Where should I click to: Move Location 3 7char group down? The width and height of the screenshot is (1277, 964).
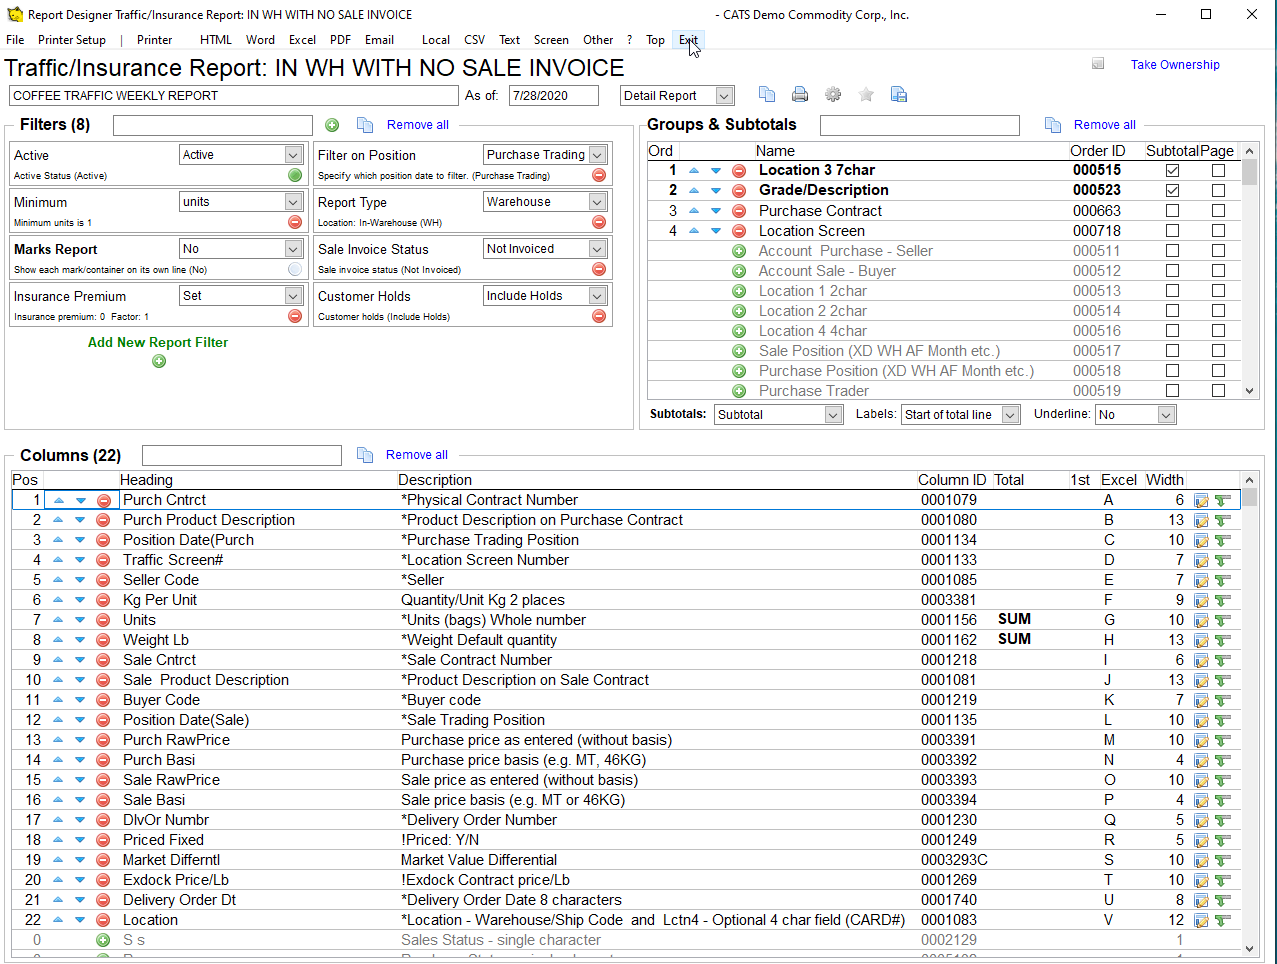coord(716,171)
